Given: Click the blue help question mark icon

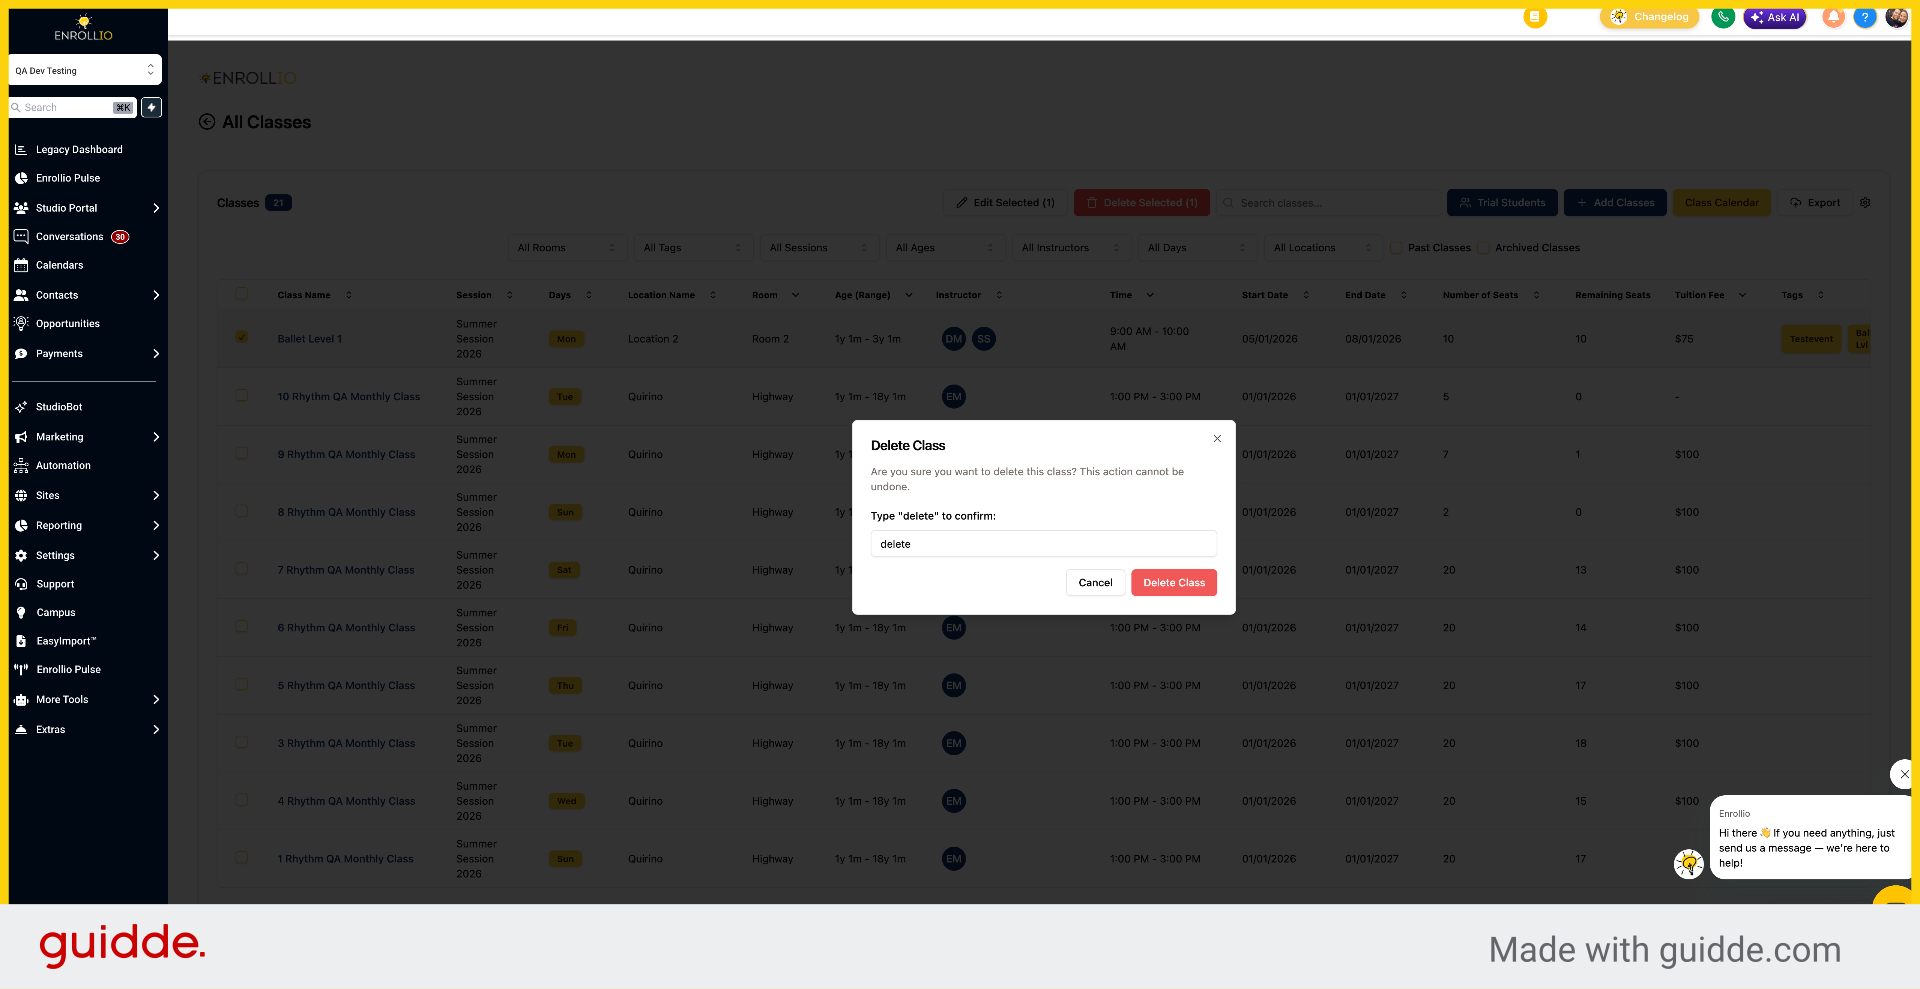Looking at the screenshot, I should (1864, 17).
